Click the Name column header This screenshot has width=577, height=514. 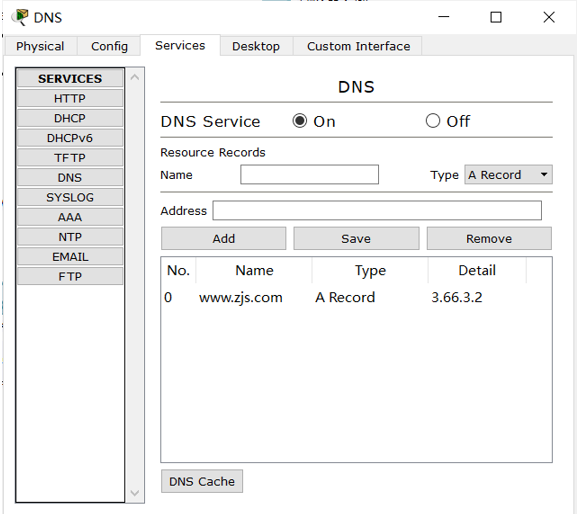point(254,270)
